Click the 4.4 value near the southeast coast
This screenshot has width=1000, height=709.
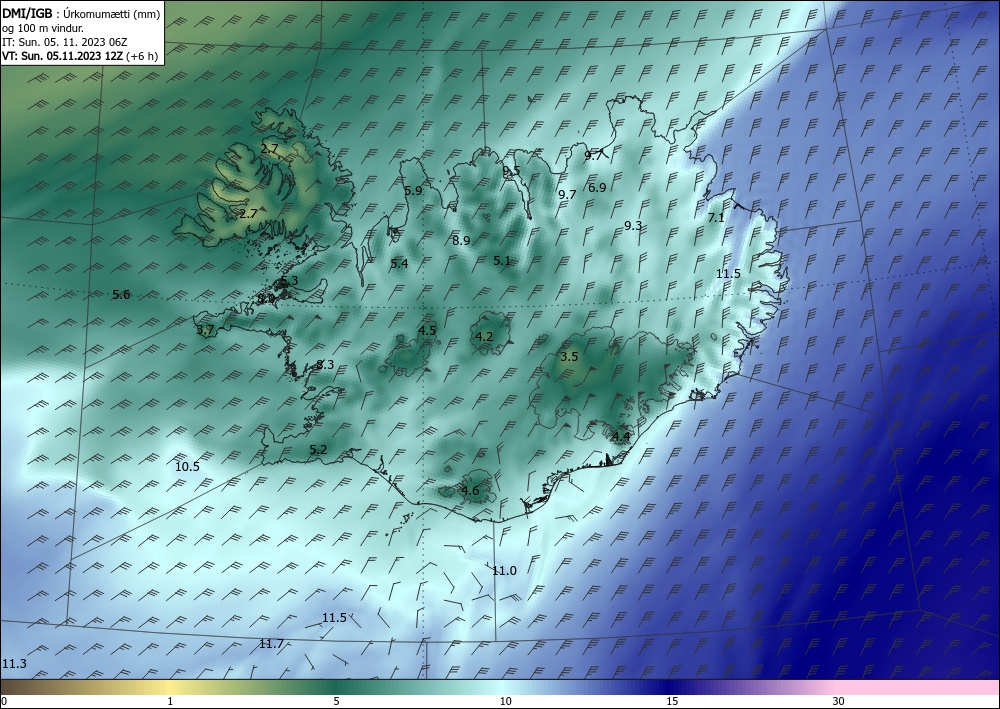click(x=621, y=437)
